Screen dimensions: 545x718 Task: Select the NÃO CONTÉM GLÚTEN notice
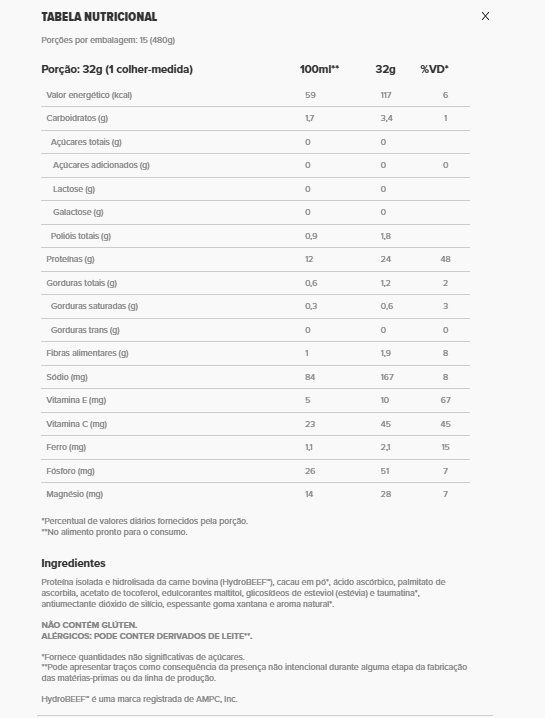(89, 625)
